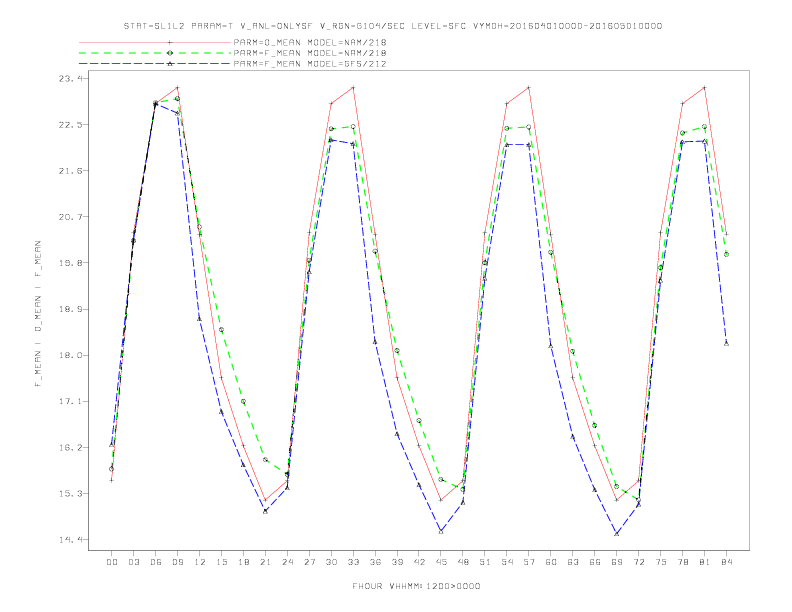
Task: Click the red O_MEAN plus marker at hour 57
Action: [529, 87]
